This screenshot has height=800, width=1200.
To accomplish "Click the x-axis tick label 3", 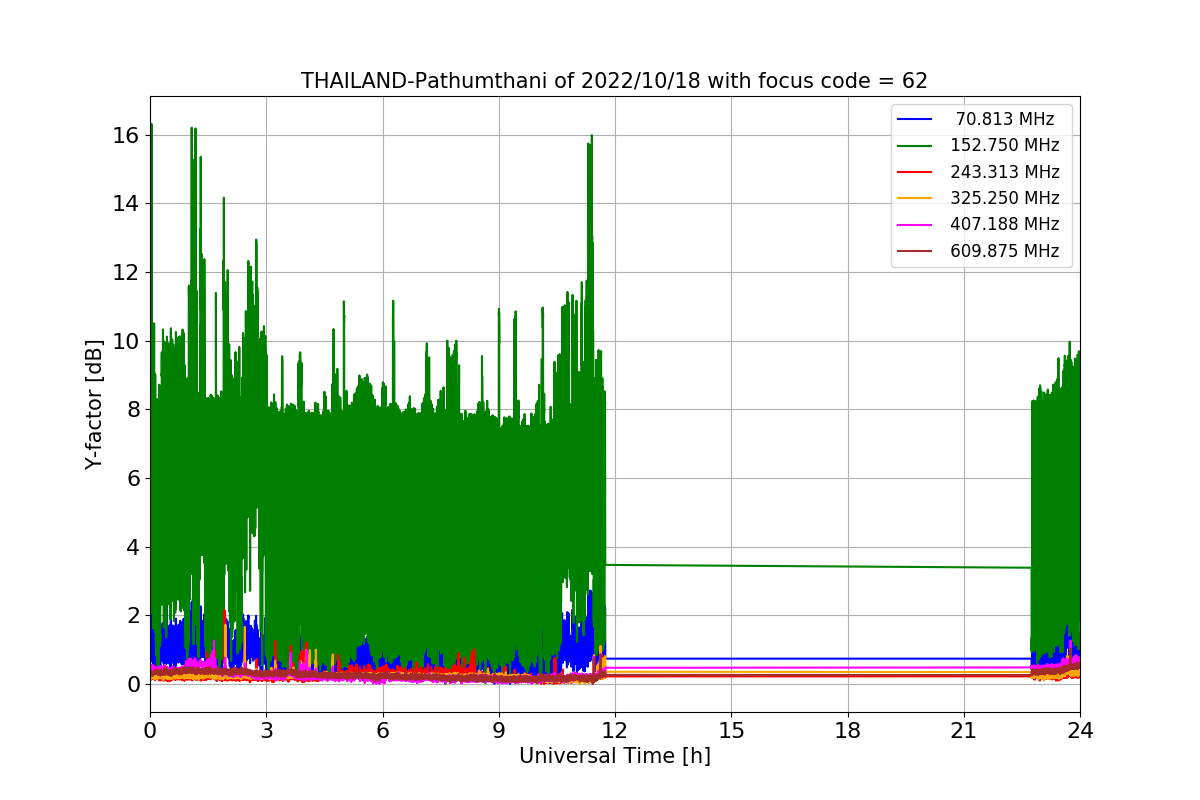I will click(266, 730).
